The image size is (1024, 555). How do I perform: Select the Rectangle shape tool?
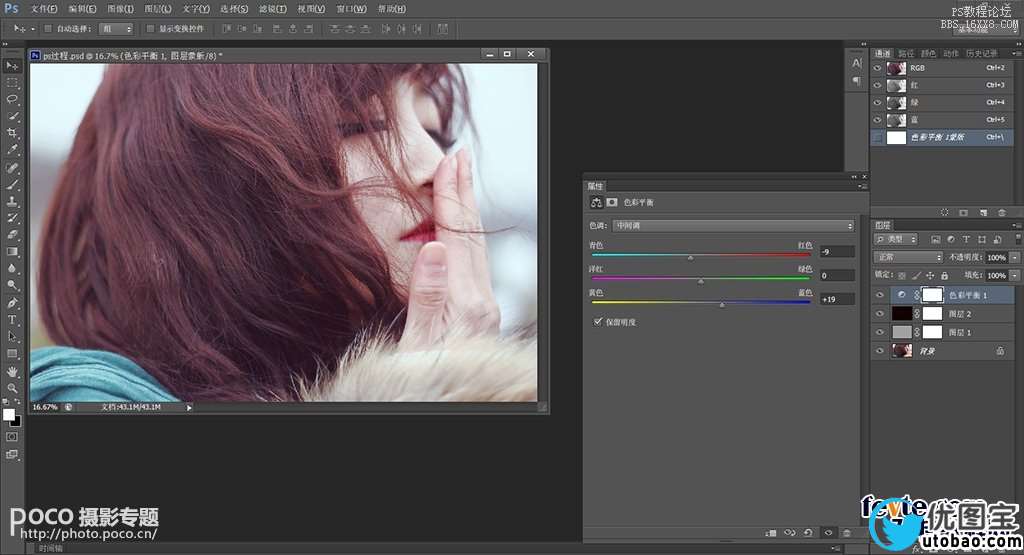point(12,353)
